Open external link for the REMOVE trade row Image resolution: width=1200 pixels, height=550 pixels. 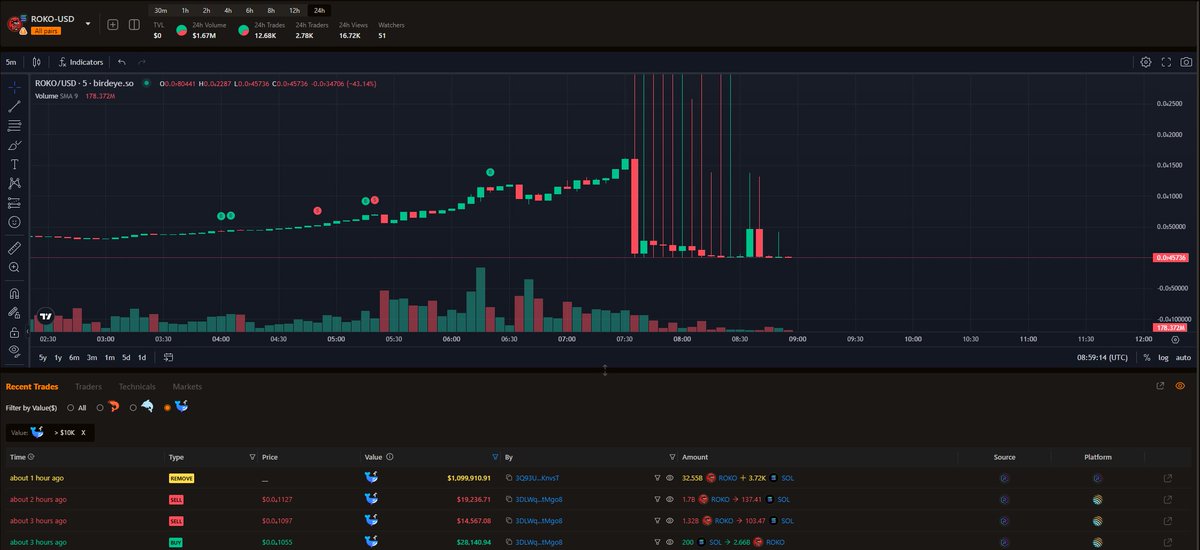(x=1168, y=478)
